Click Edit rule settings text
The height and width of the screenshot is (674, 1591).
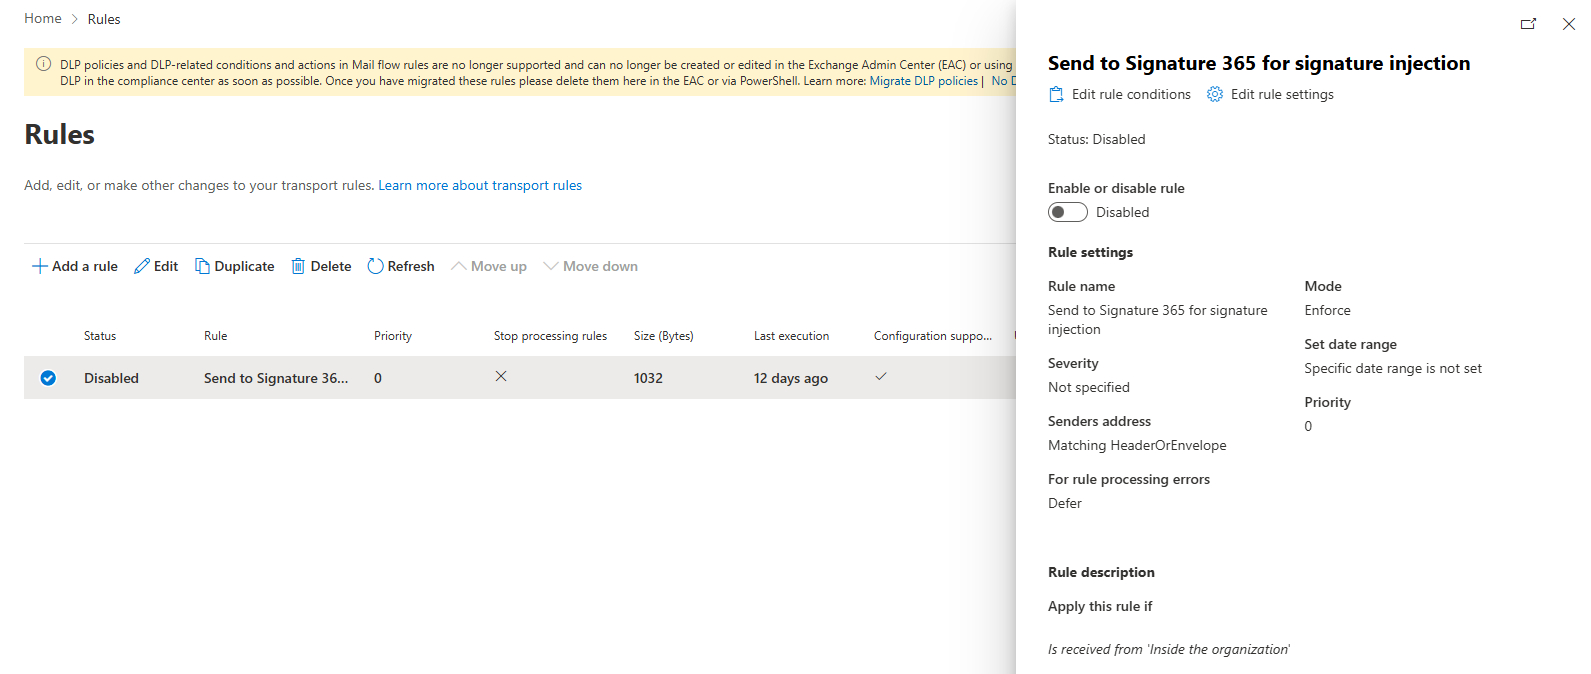click(1282, 94)
